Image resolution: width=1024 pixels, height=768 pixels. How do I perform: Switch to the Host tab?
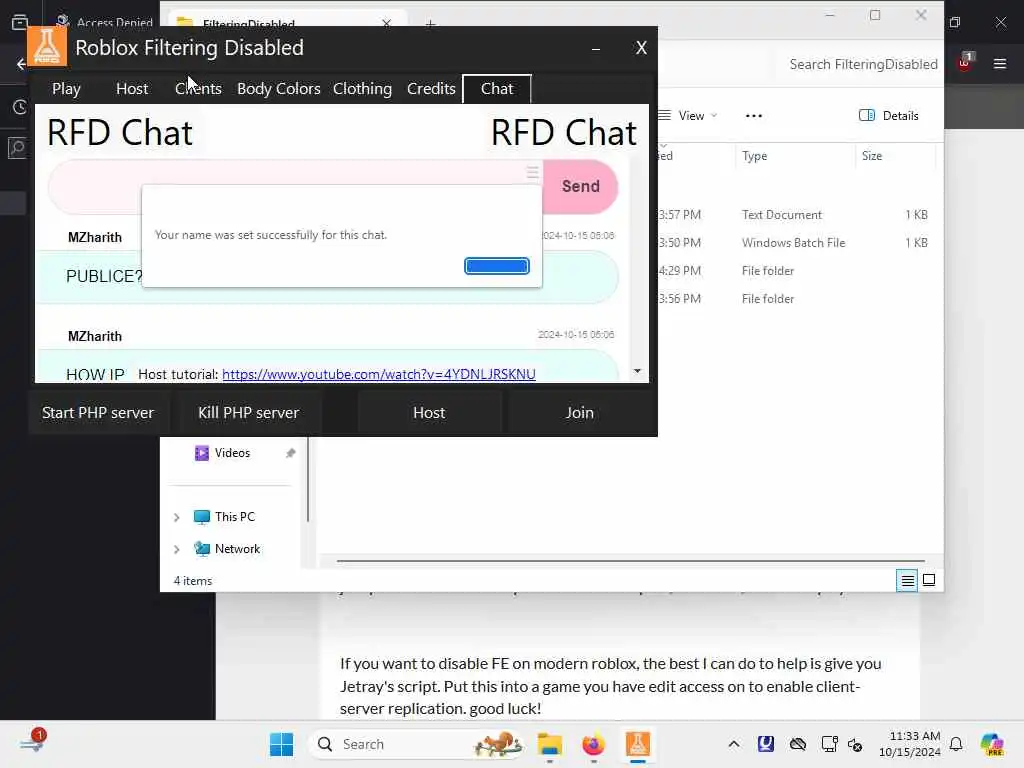[132, 89]
